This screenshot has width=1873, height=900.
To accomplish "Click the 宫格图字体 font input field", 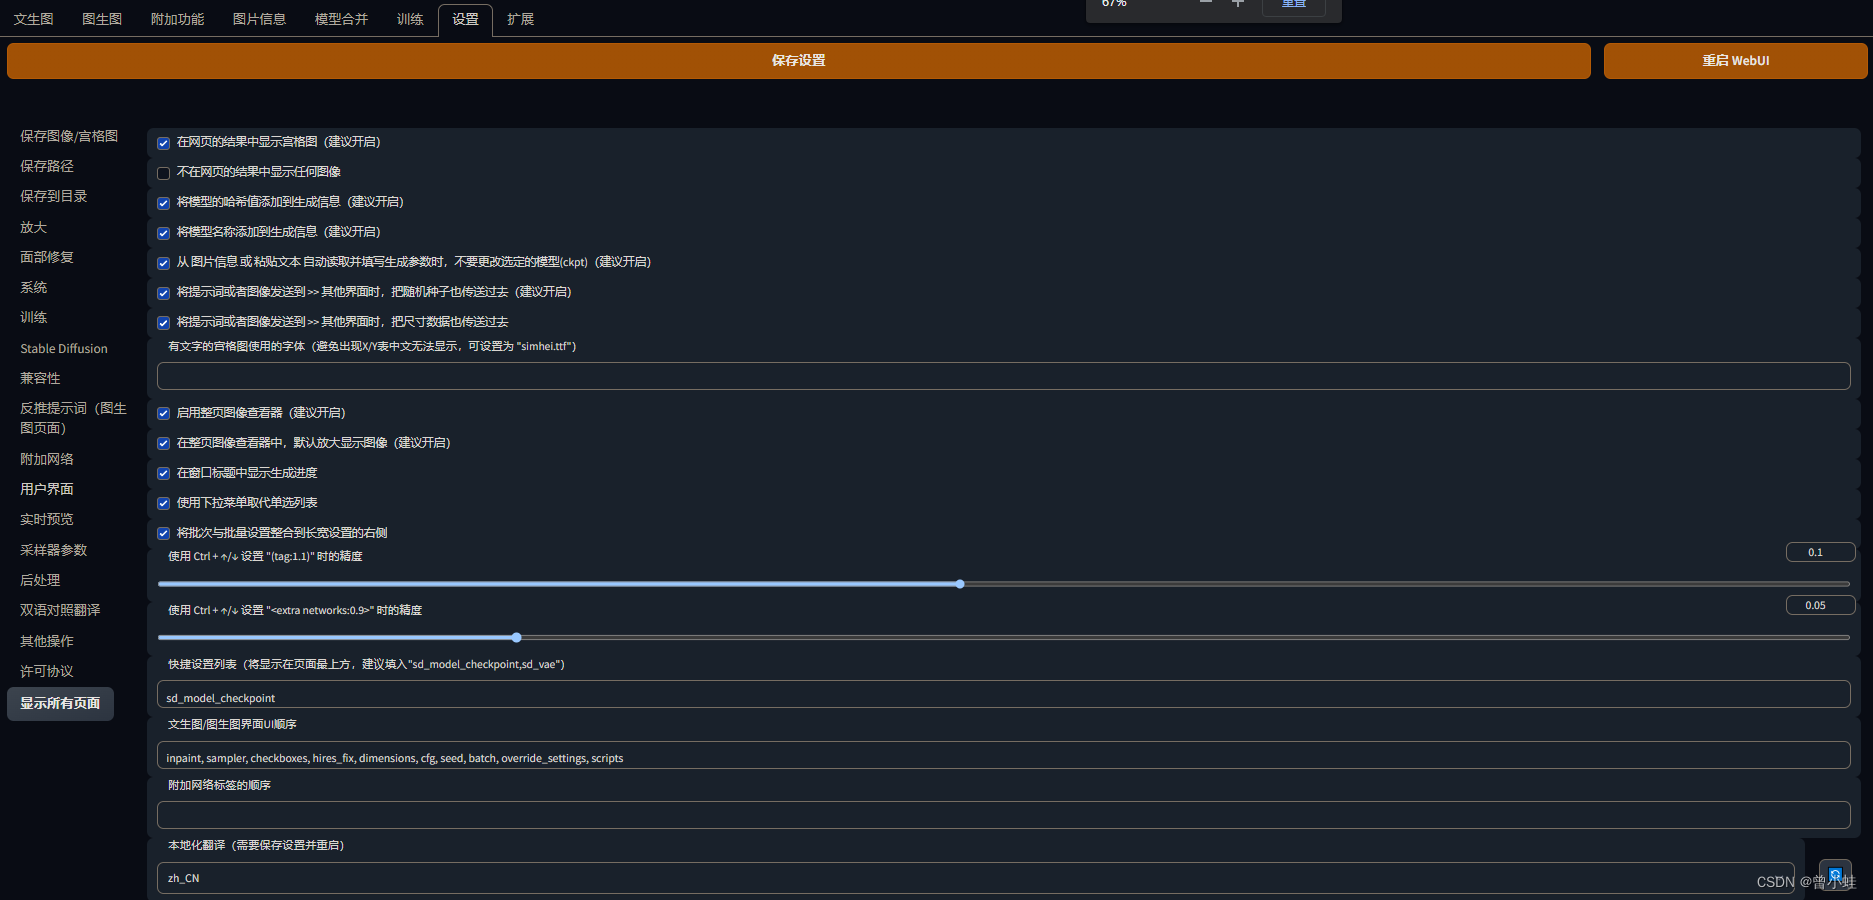I will [x=1003, y=376].
